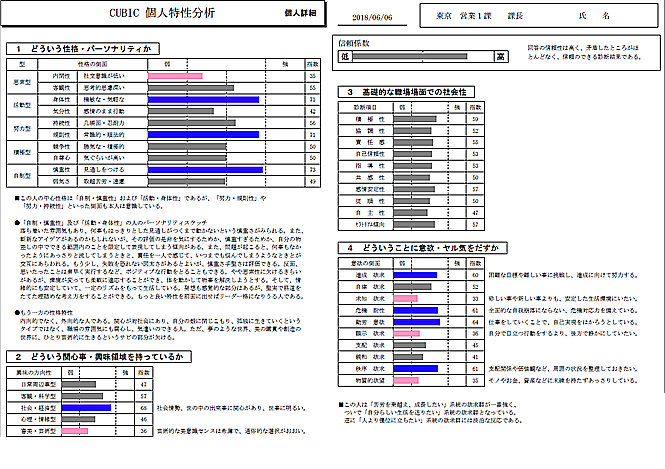Click the '身体性' row label
This screenshot has height=469, width=665.
[61, 100]
